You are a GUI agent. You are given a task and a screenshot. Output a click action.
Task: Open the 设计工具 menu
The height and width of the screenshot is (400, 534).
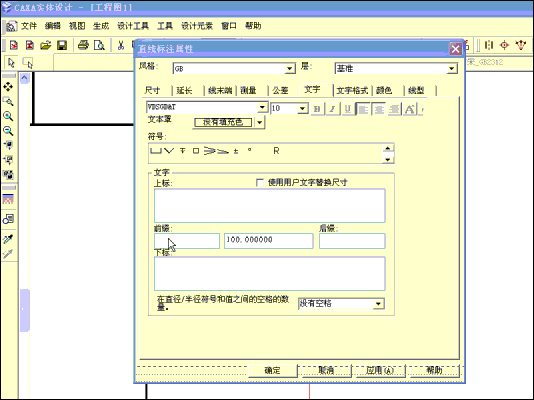(x=133, y=26)
